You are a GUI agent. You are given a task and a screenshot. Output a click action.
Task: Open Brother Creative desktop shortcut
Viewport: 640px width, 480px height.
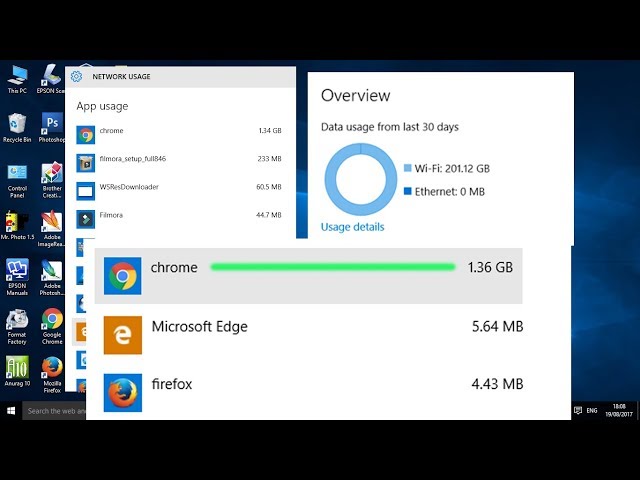click(52, 180)
